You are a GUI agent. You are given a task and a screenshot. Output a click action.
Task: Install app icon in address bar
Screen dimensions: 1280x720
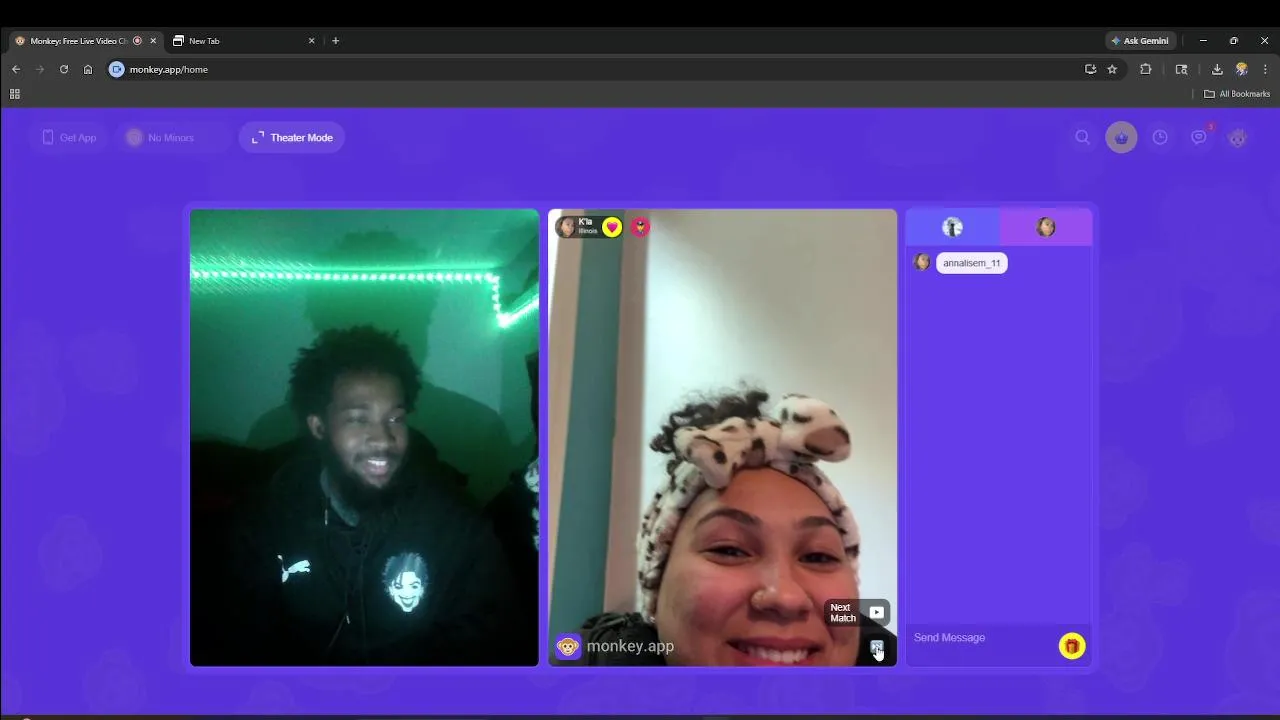pos(1090,69)
